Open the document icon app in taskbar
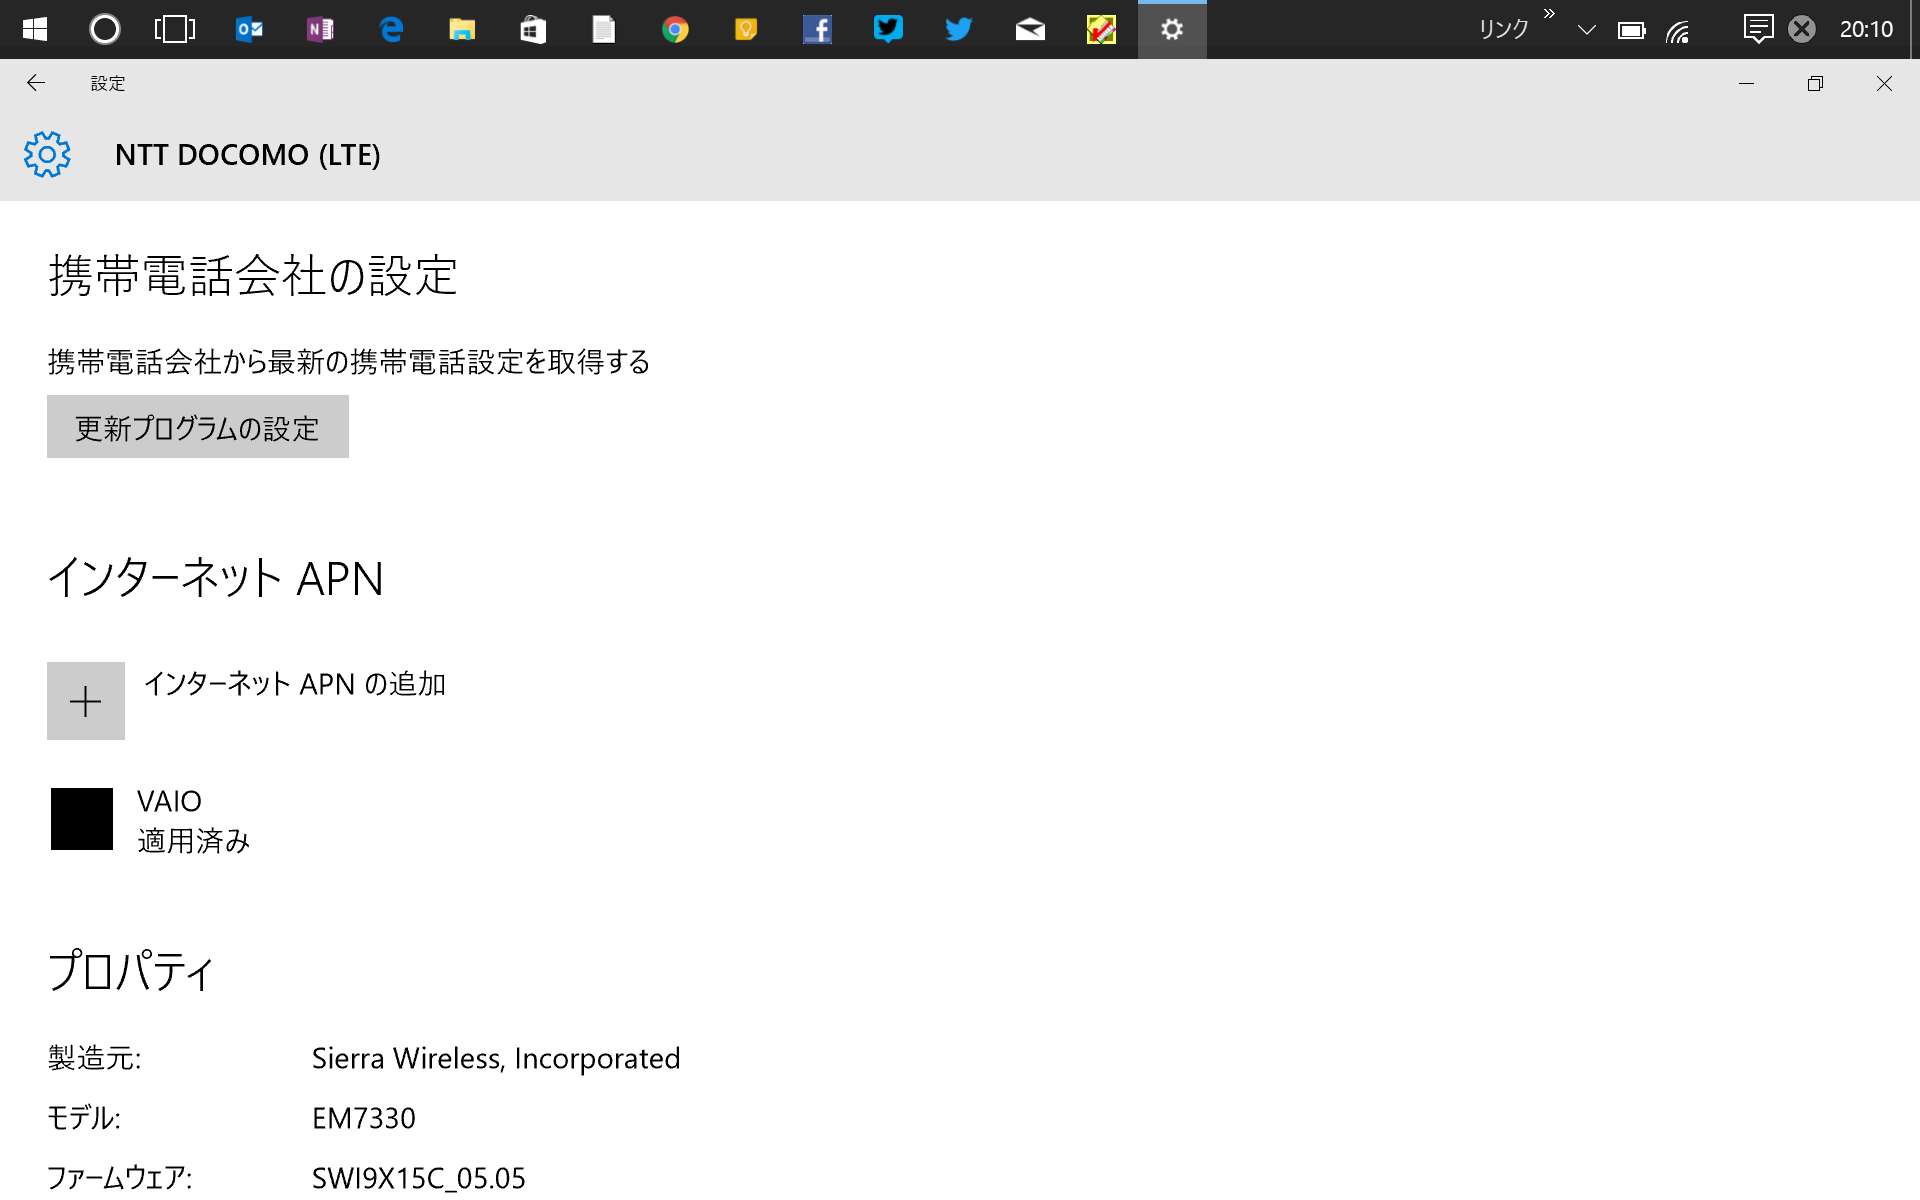This screenshot has height=1200, width=1920. (604, 30)
